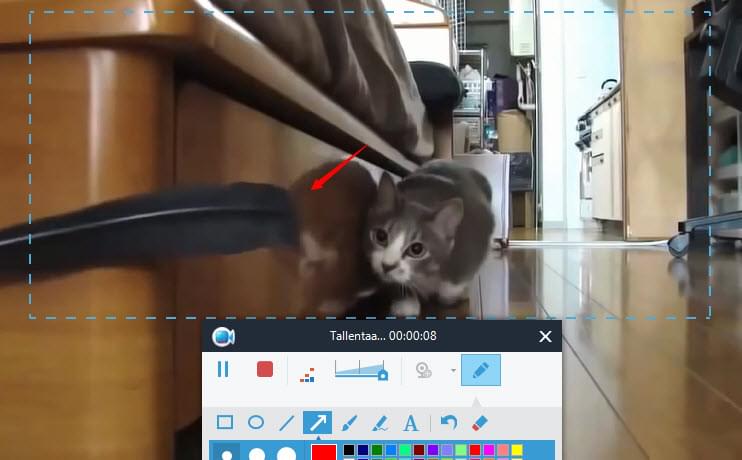Select the rectangle drawing tool
Screen dimensions: 742x460
click(225, 423)
